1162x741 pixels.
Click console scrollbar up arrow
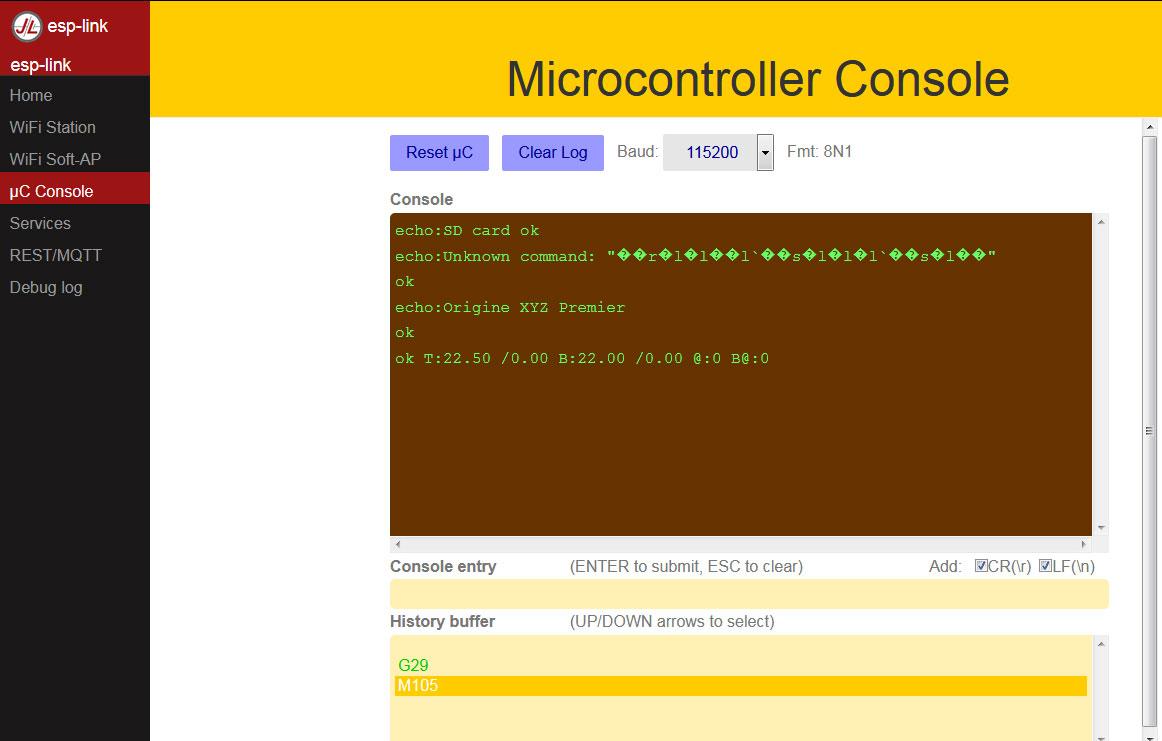(x=1101, y=222)
